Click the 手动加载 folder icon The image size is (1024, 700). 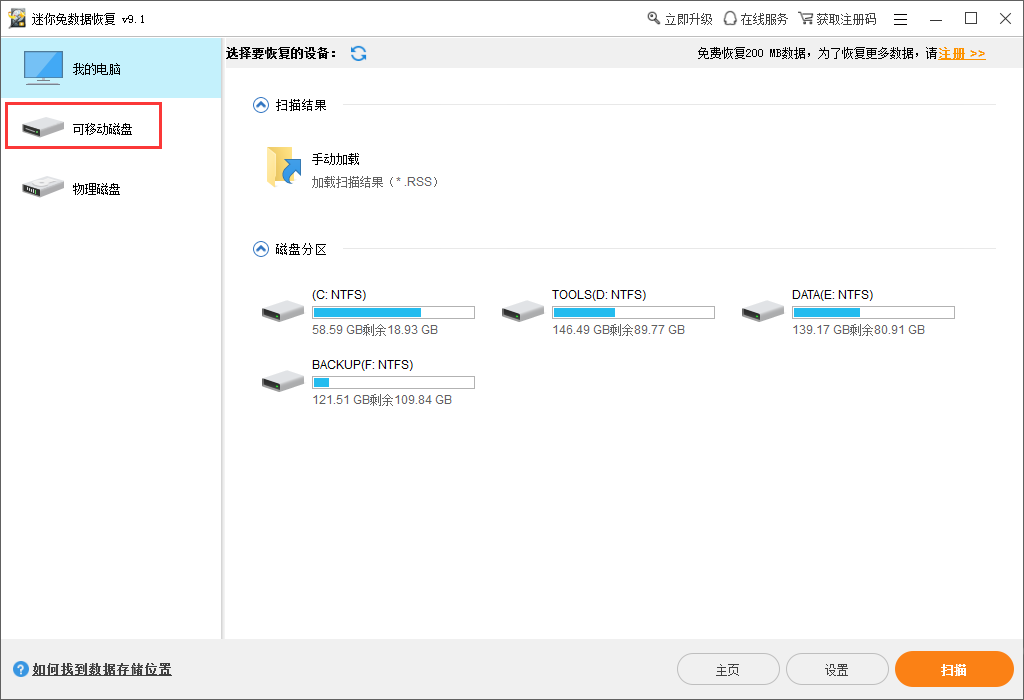click(283, 167)
